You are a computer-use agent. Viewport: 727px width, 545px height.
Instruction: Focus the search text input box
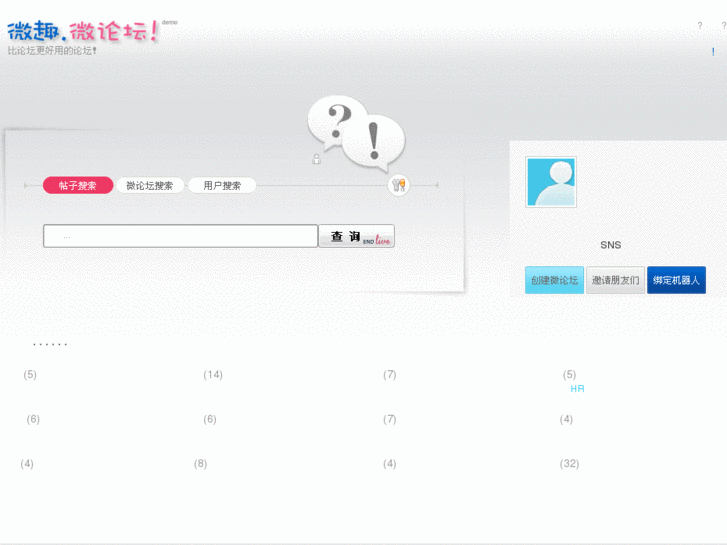pos(180,236)
